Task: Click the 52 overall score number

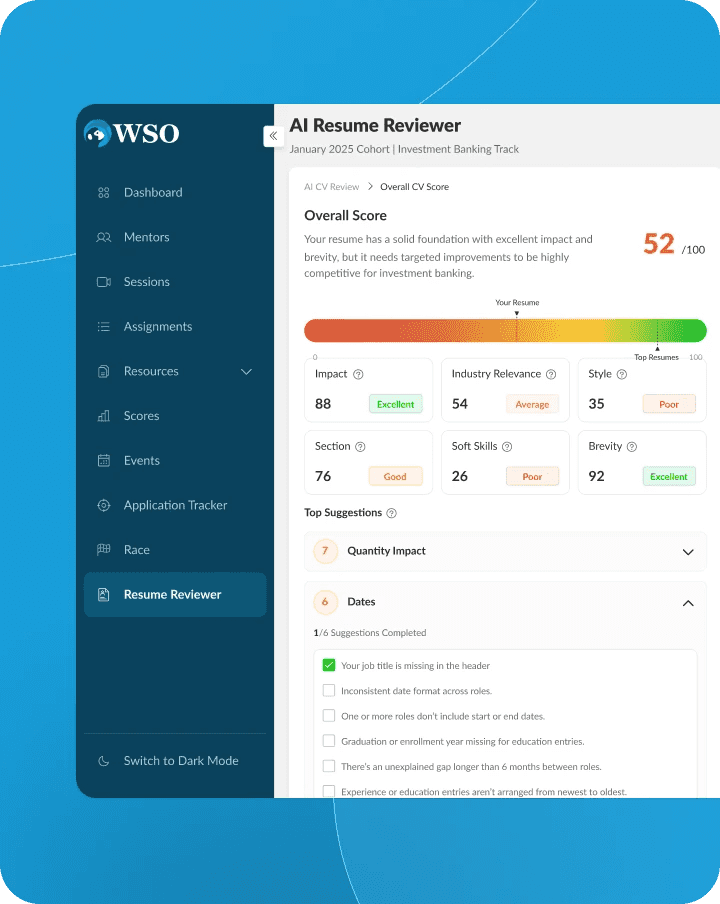Action: [659, 244]
